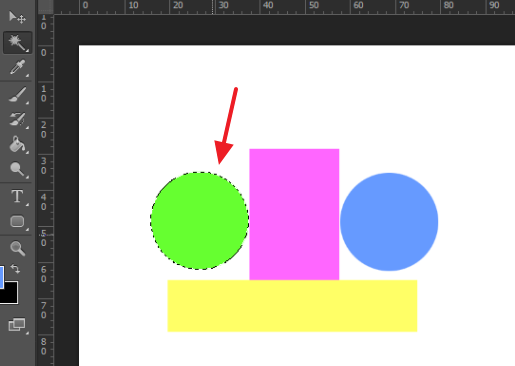The height and width of the screenshot is (366, 515).
Task: Activate the Brush tool
Action: (17, 95)
